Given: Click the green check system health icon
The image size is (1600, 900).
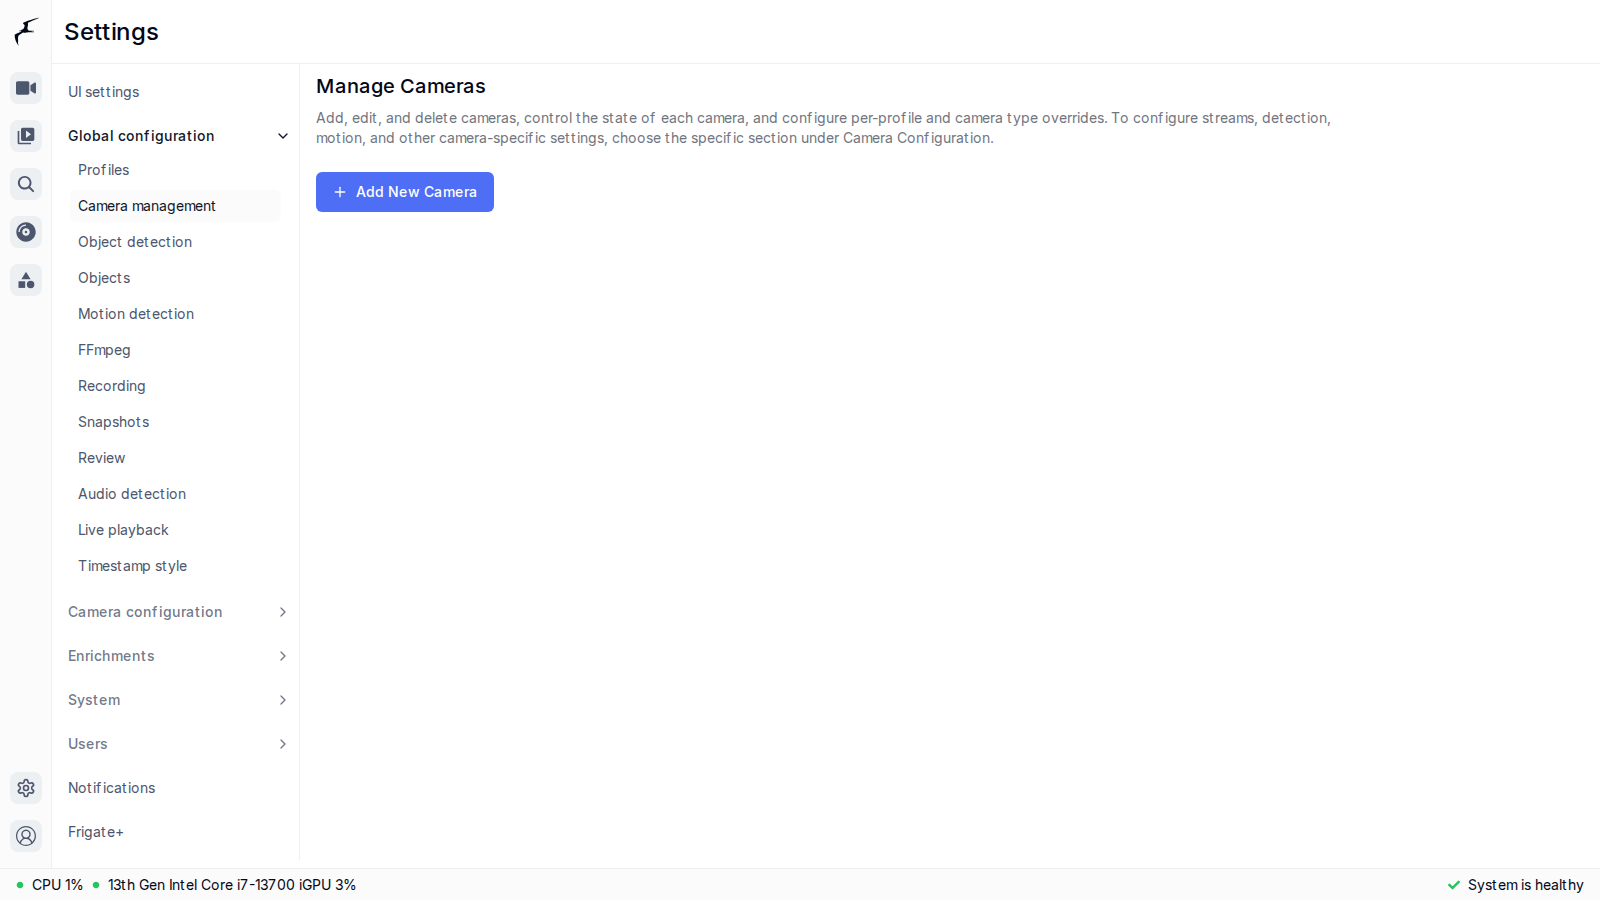Looking at the screenshot, I should click(1454, 885).
